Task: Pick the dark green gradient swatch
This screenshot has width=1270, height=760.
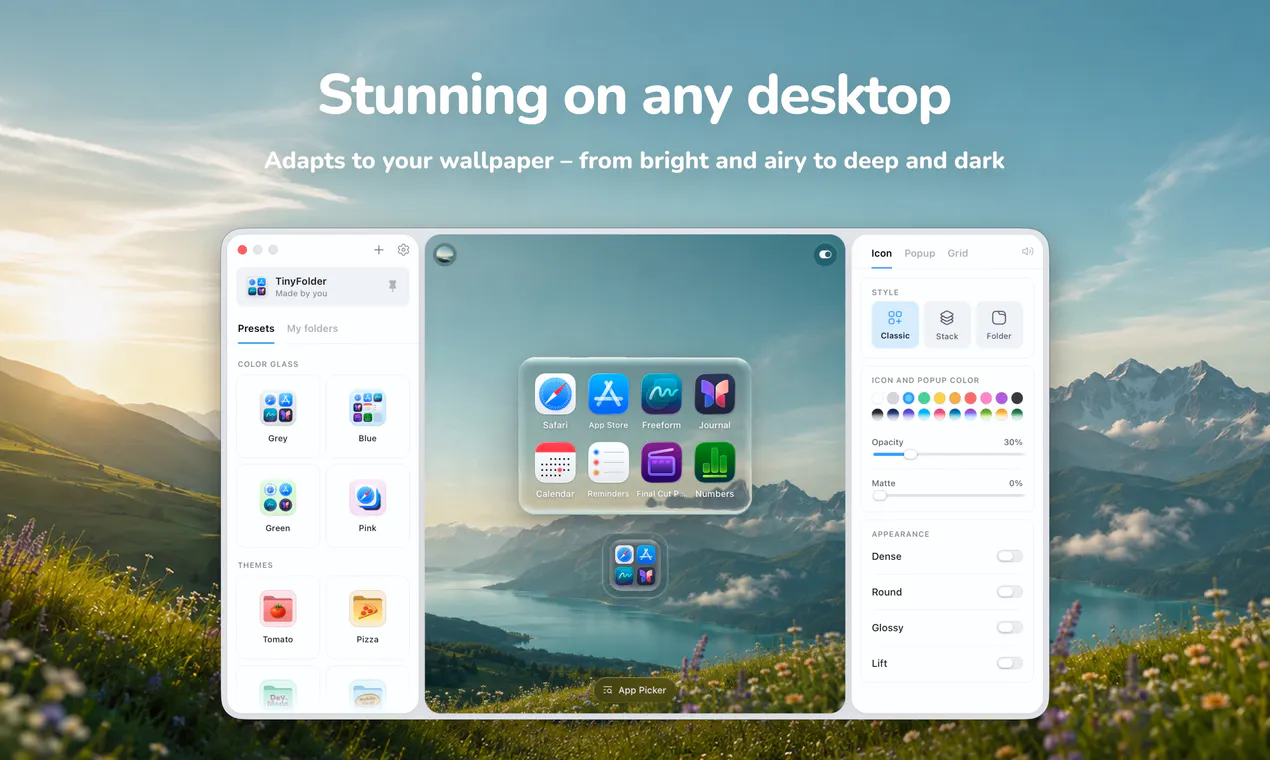Action: (x=1017, y=414)
